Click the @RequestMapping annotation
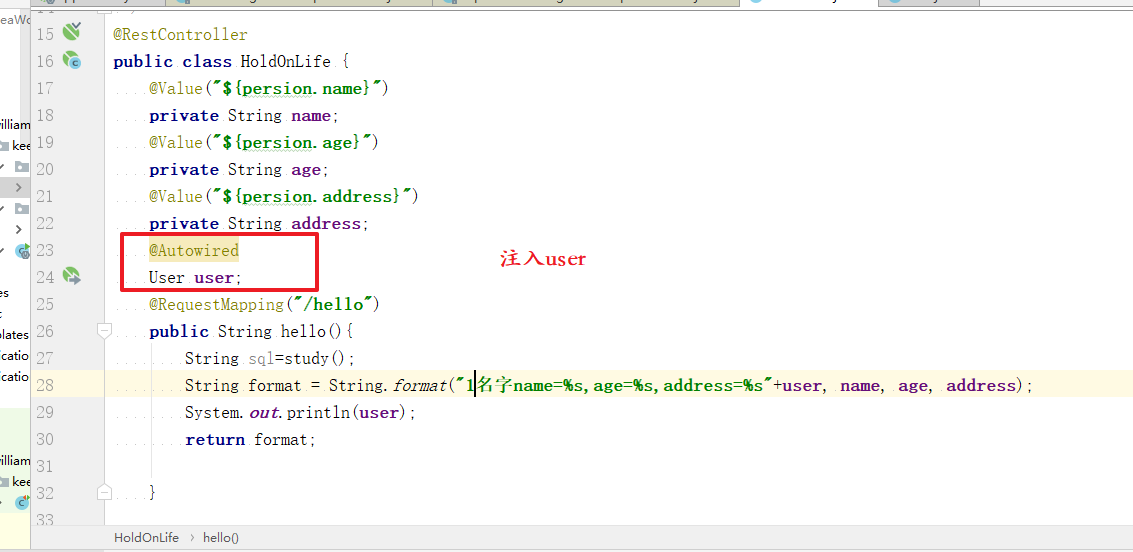1133x552 pixels. click(x=217, y=305)
